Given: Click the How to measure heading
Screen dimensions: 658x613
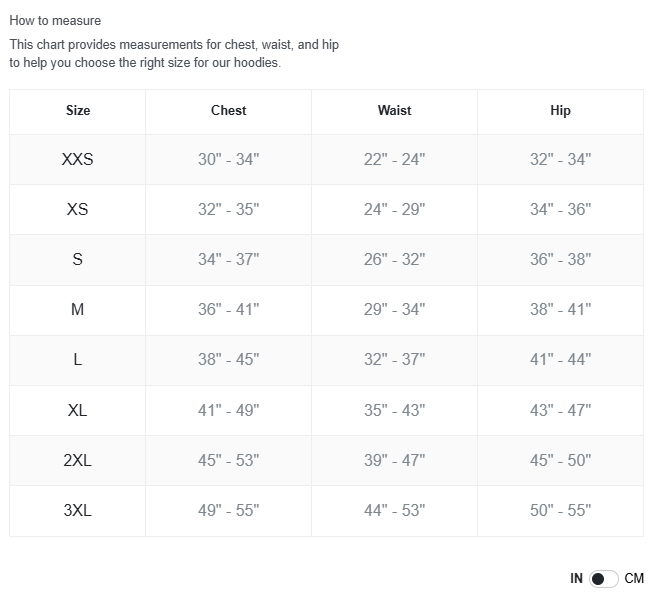Looking at the screenshot, I should click(55, 21).
